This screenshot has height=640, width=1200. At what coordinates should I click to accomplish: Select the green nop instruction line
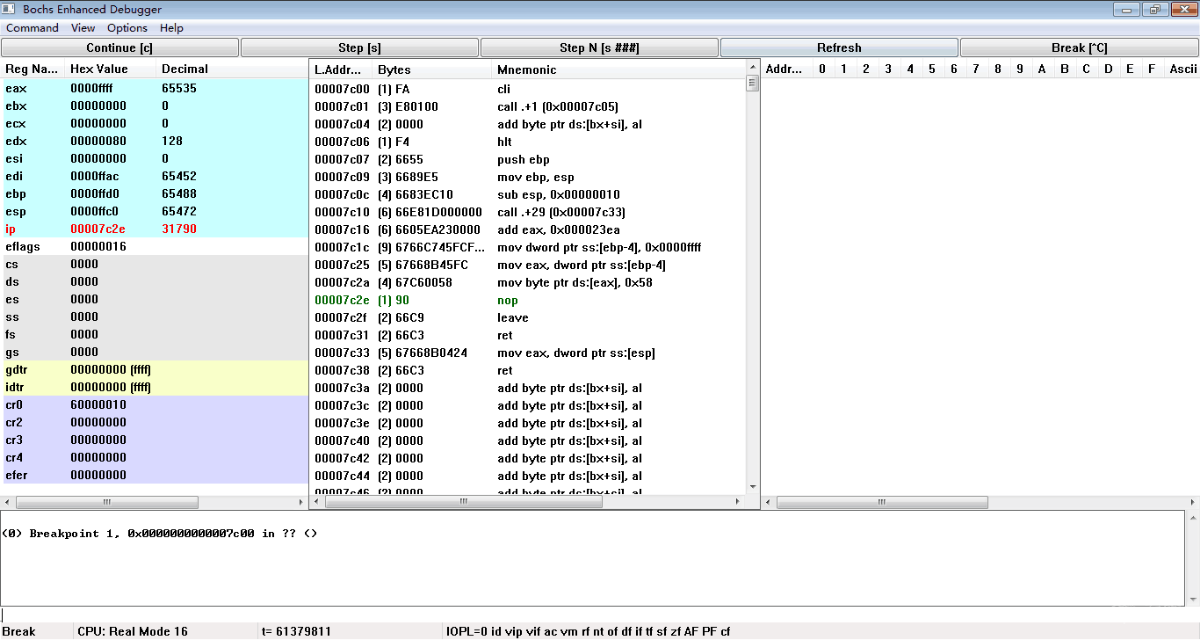click(528, 300)
